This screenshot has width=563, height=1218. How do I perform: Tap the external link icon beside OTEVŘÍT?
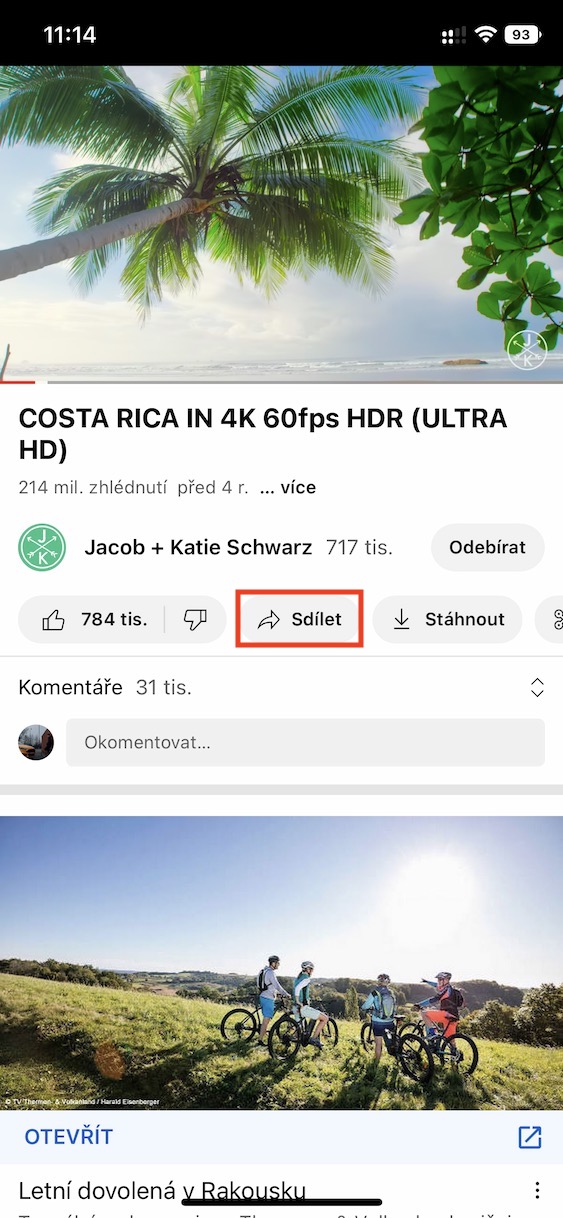pos(529,1137)
